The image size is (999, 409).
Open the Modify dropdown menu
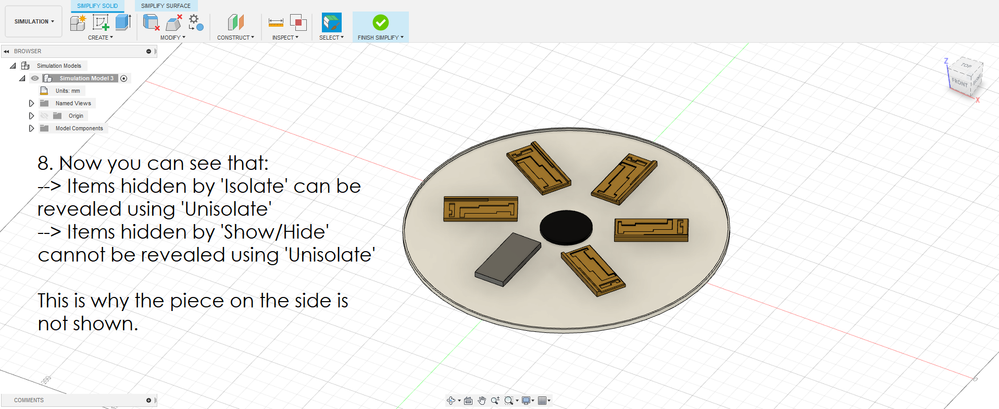pos(173,38)
